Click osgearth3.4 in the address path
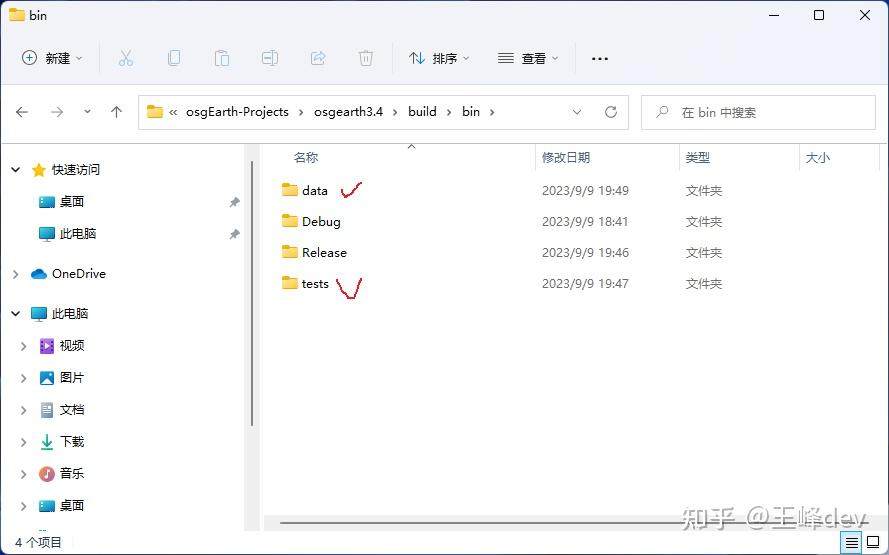The width and height of the screenshot is (889, 555). (348, 112)
